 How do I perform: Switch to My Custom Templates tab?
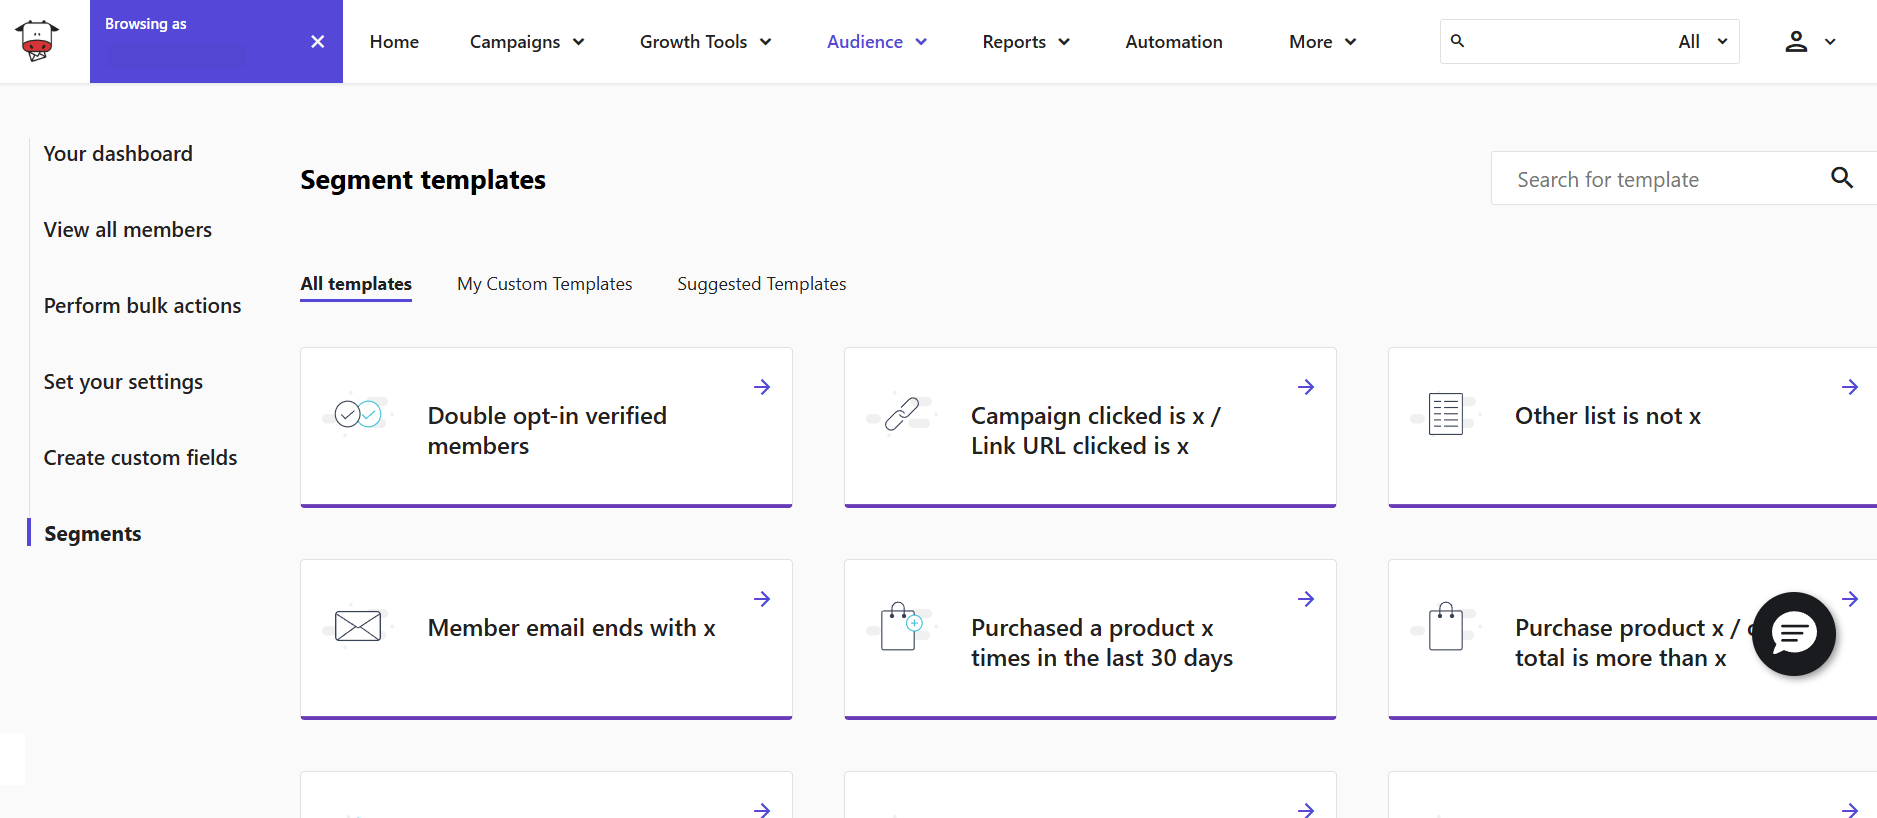pyautogui.click(x=545, y=284)
